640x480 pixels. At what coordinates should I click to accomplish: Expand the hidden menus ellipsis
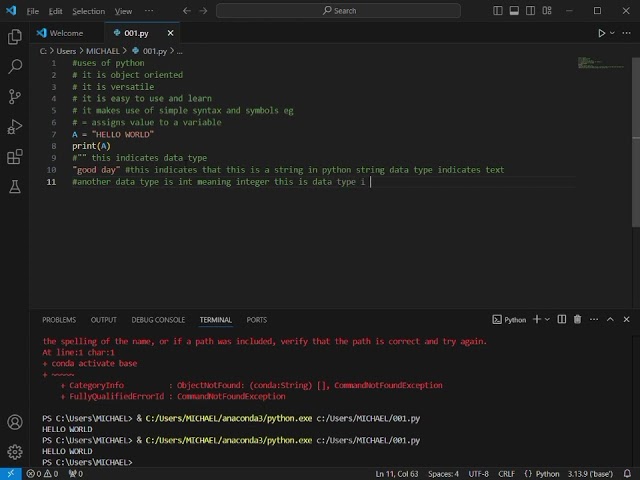tap(149, 11)
